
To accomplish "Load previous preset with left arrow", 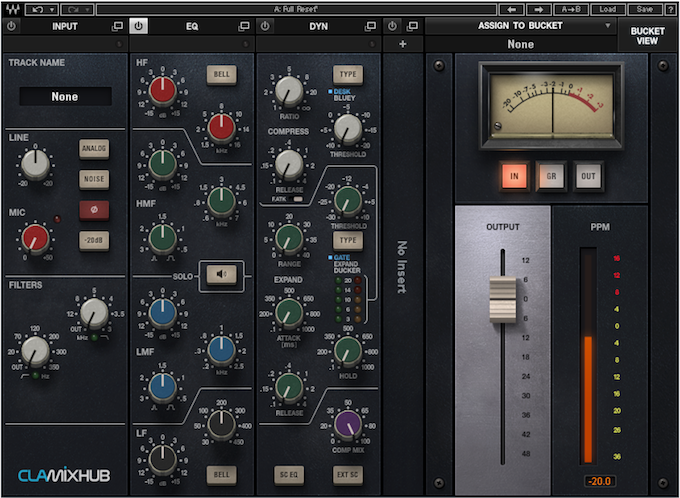I will (512, 9).
